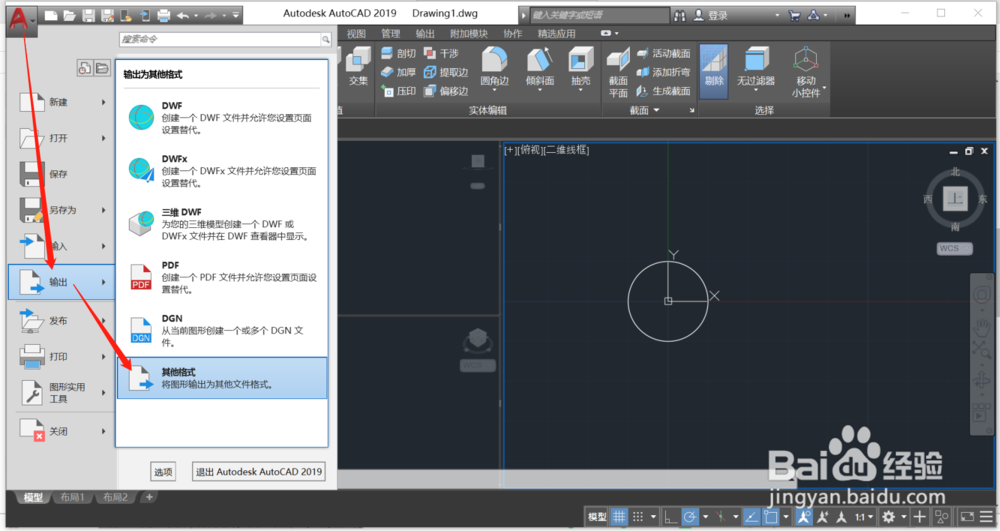The width and height of the screenshot is (1000, 531).
Task: Click the 添加折弯 (Add Jog) tool
Action: (663, 72)
